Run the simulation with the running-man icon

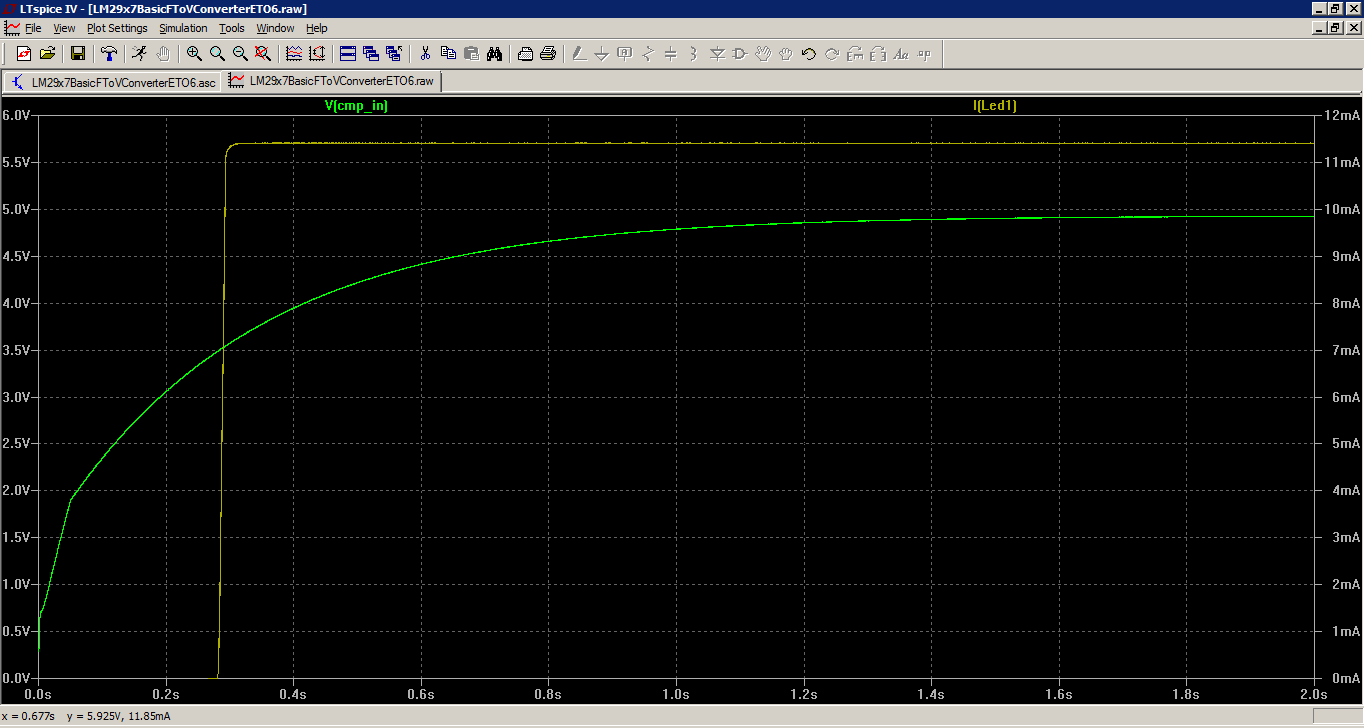coord(139,53)
